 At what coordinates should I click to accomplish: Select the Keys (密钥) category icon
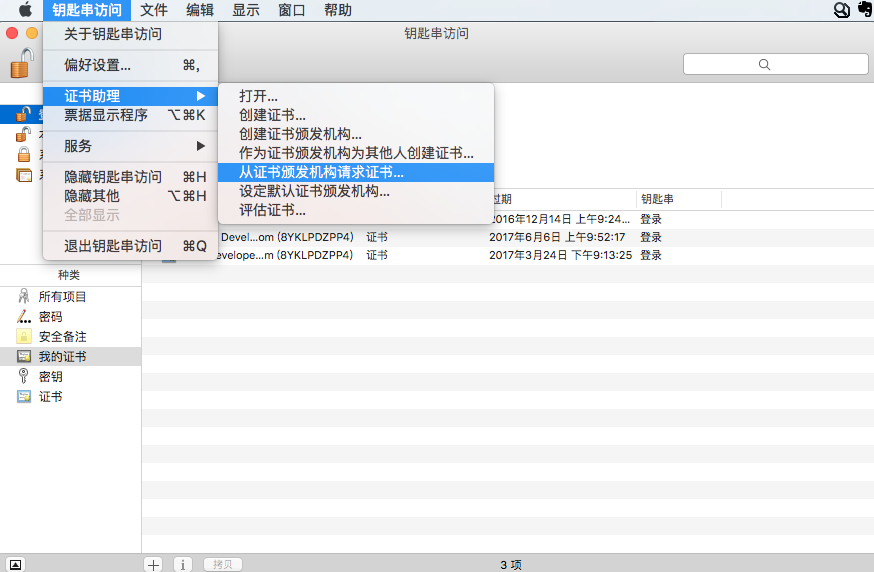pyautogui.click(x=23, y=376)
